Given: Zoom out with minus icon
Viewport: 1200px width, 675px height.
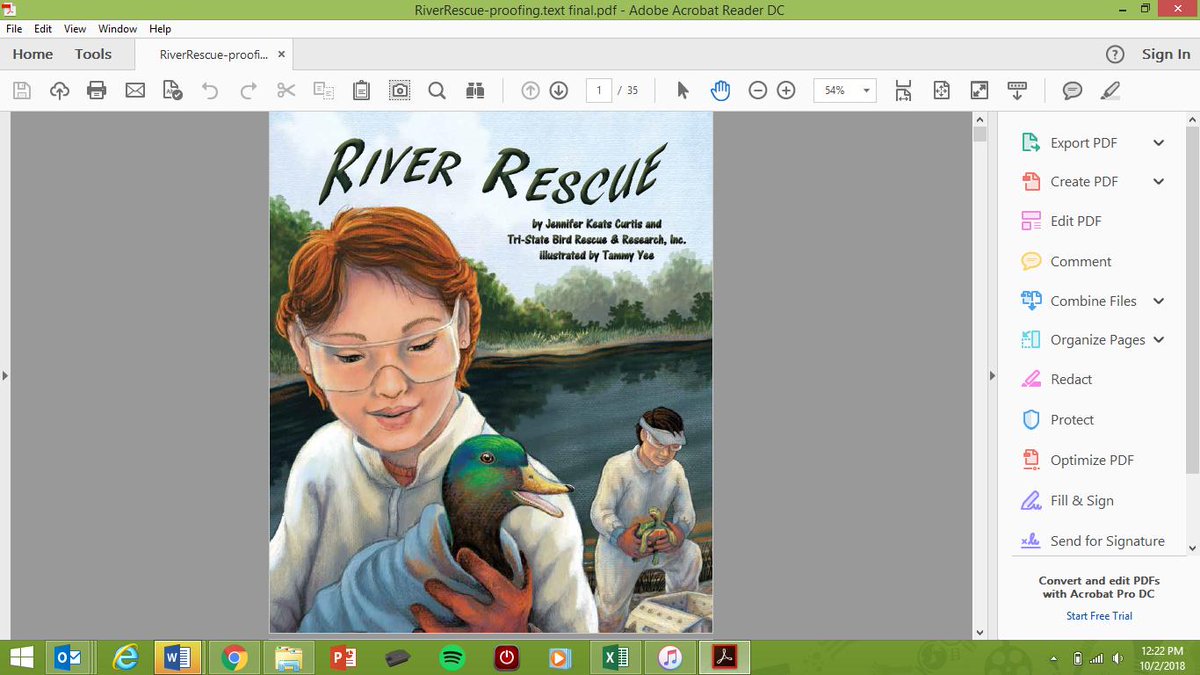Looking at the screenshot, I should (x=758, y=91).
